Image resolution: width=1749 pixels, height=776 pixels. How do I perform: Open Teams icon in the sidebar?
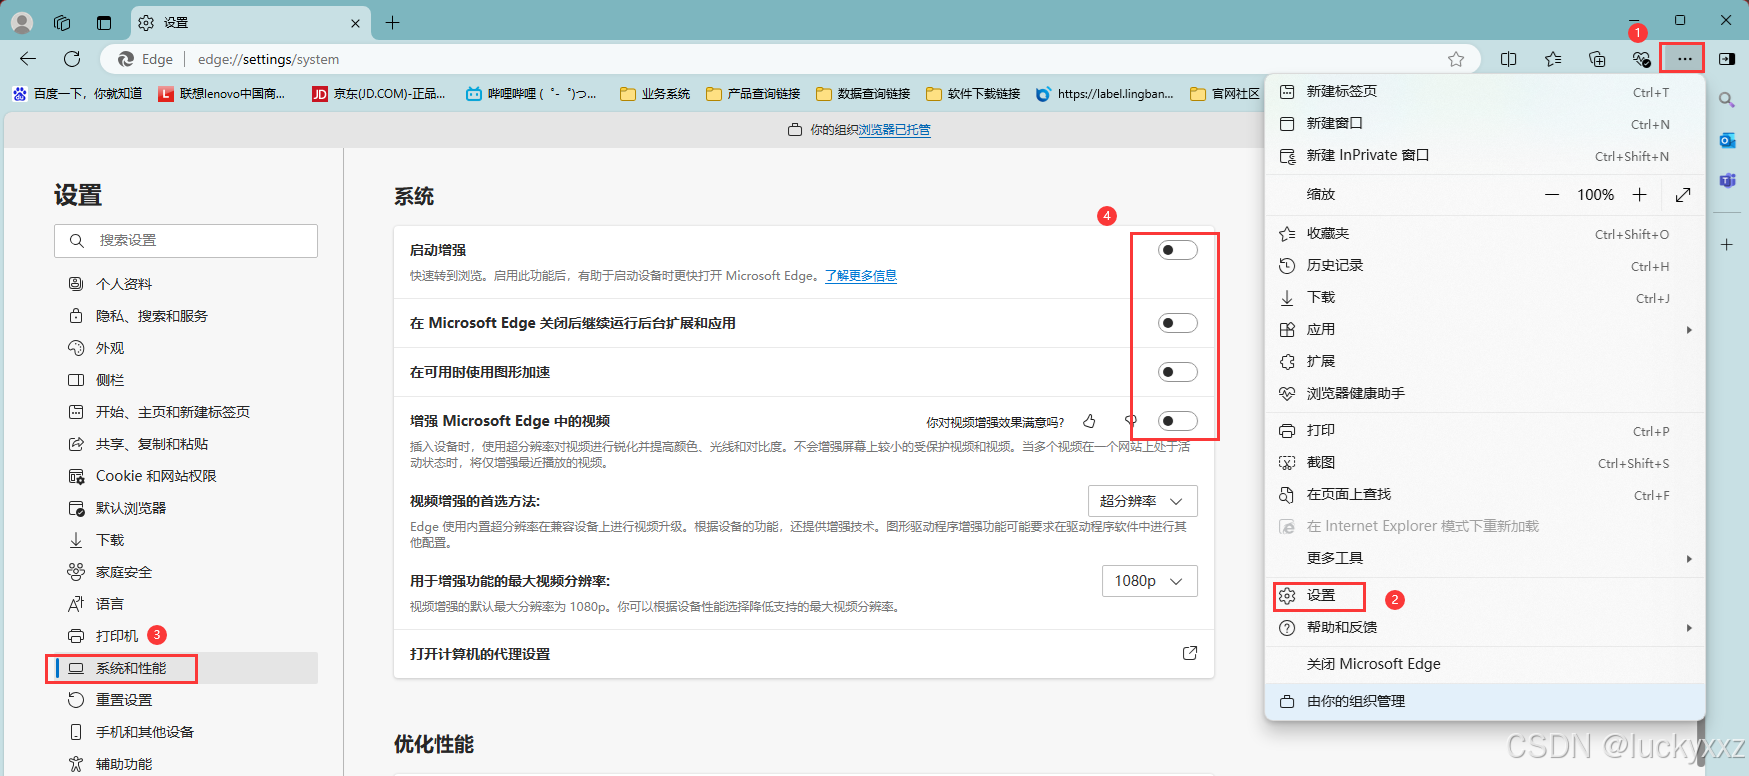tap(1727, 180)
